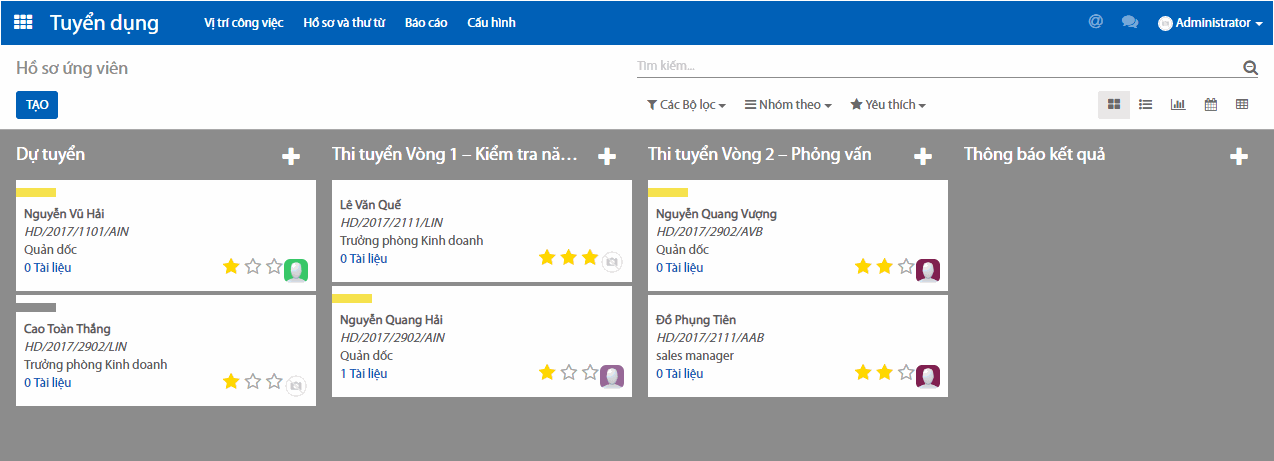The width and height of the screenshot is (1274, 461).
Task: Click avatar on Đỗ Phụng Tiên card
Action: coord(928,376)
